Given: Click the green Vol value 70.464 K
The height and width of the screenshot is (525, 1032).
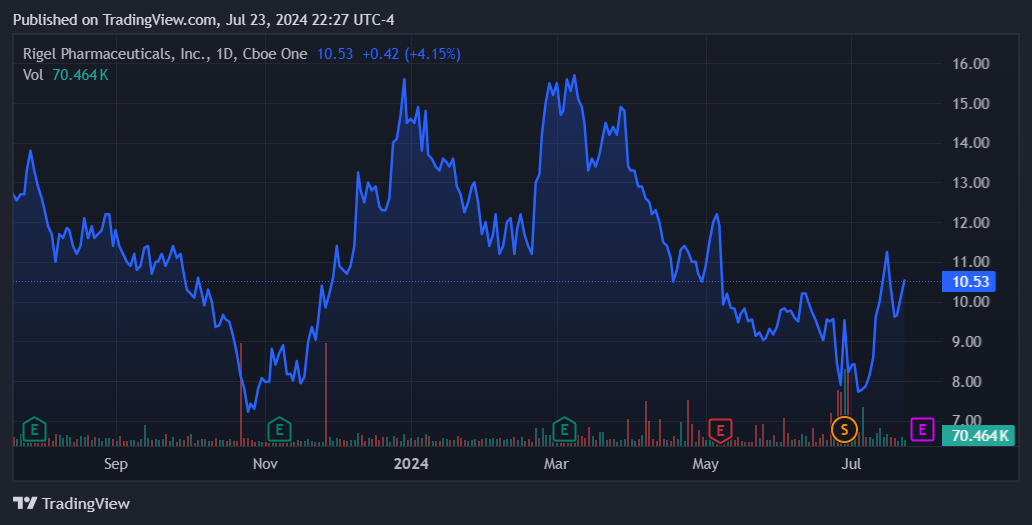Looking at the screenshot, I should pyautogui.click(x=80, y=75).
